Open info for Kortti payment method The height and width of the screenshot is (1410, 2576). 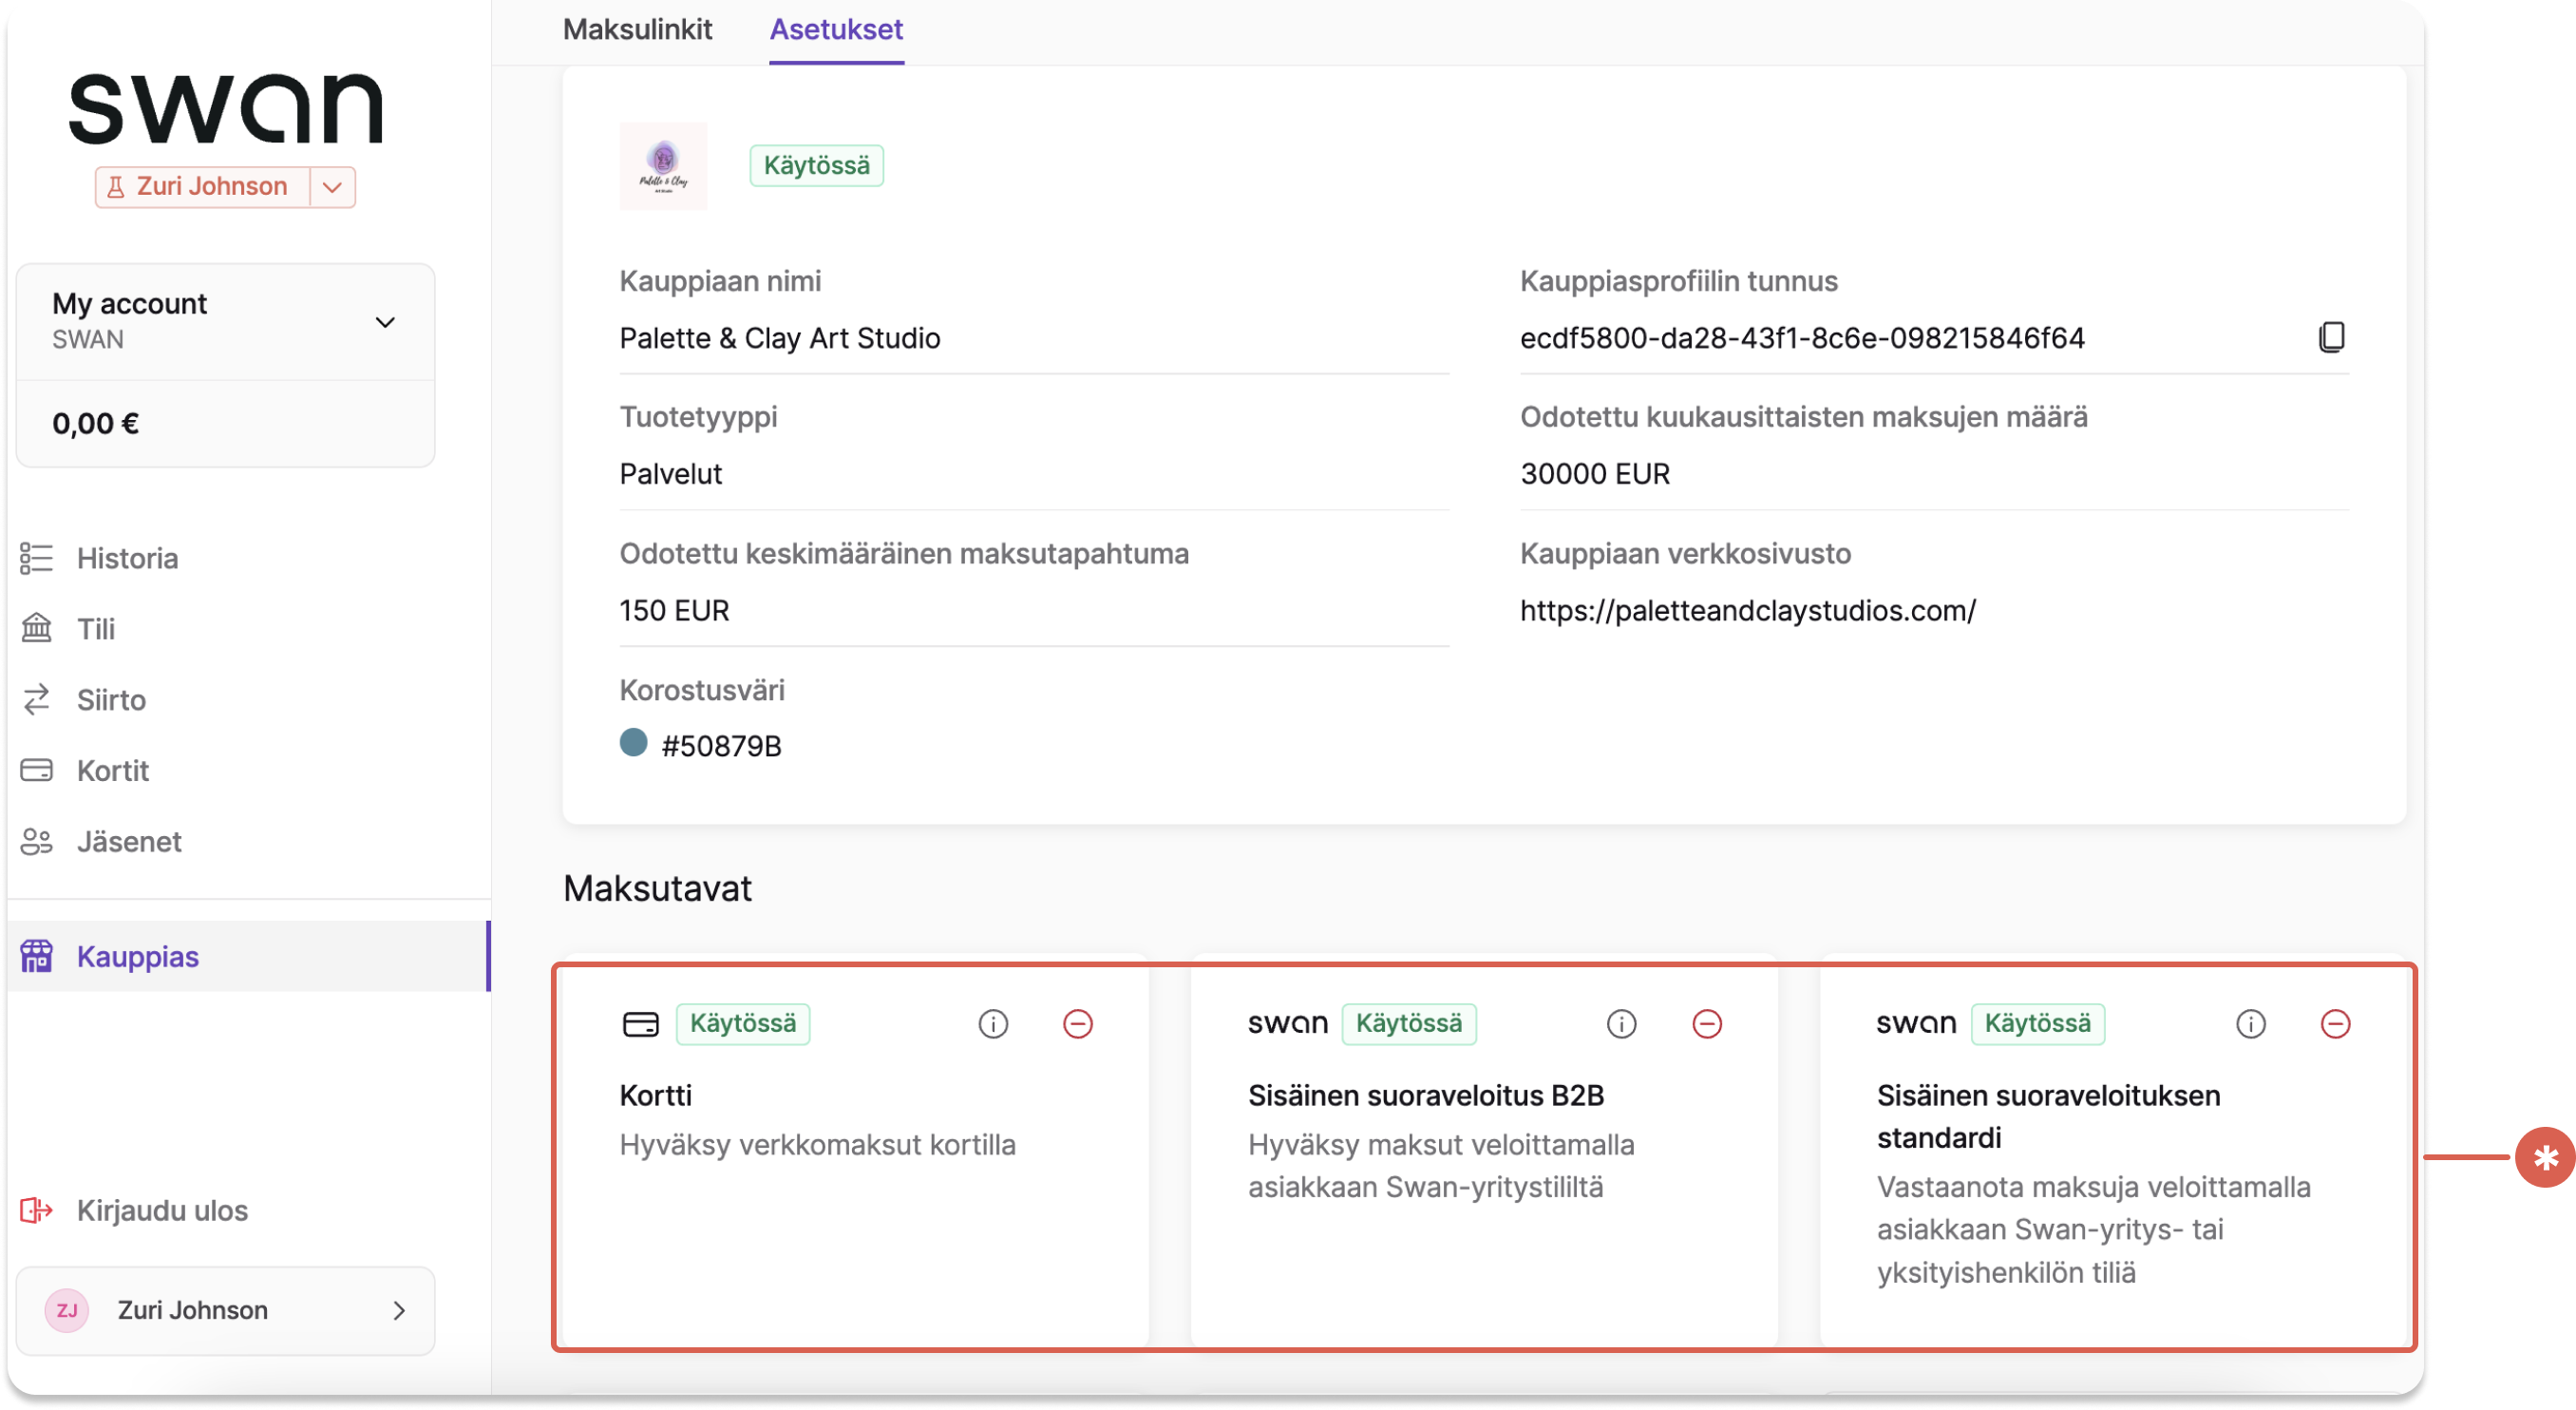993,1024
